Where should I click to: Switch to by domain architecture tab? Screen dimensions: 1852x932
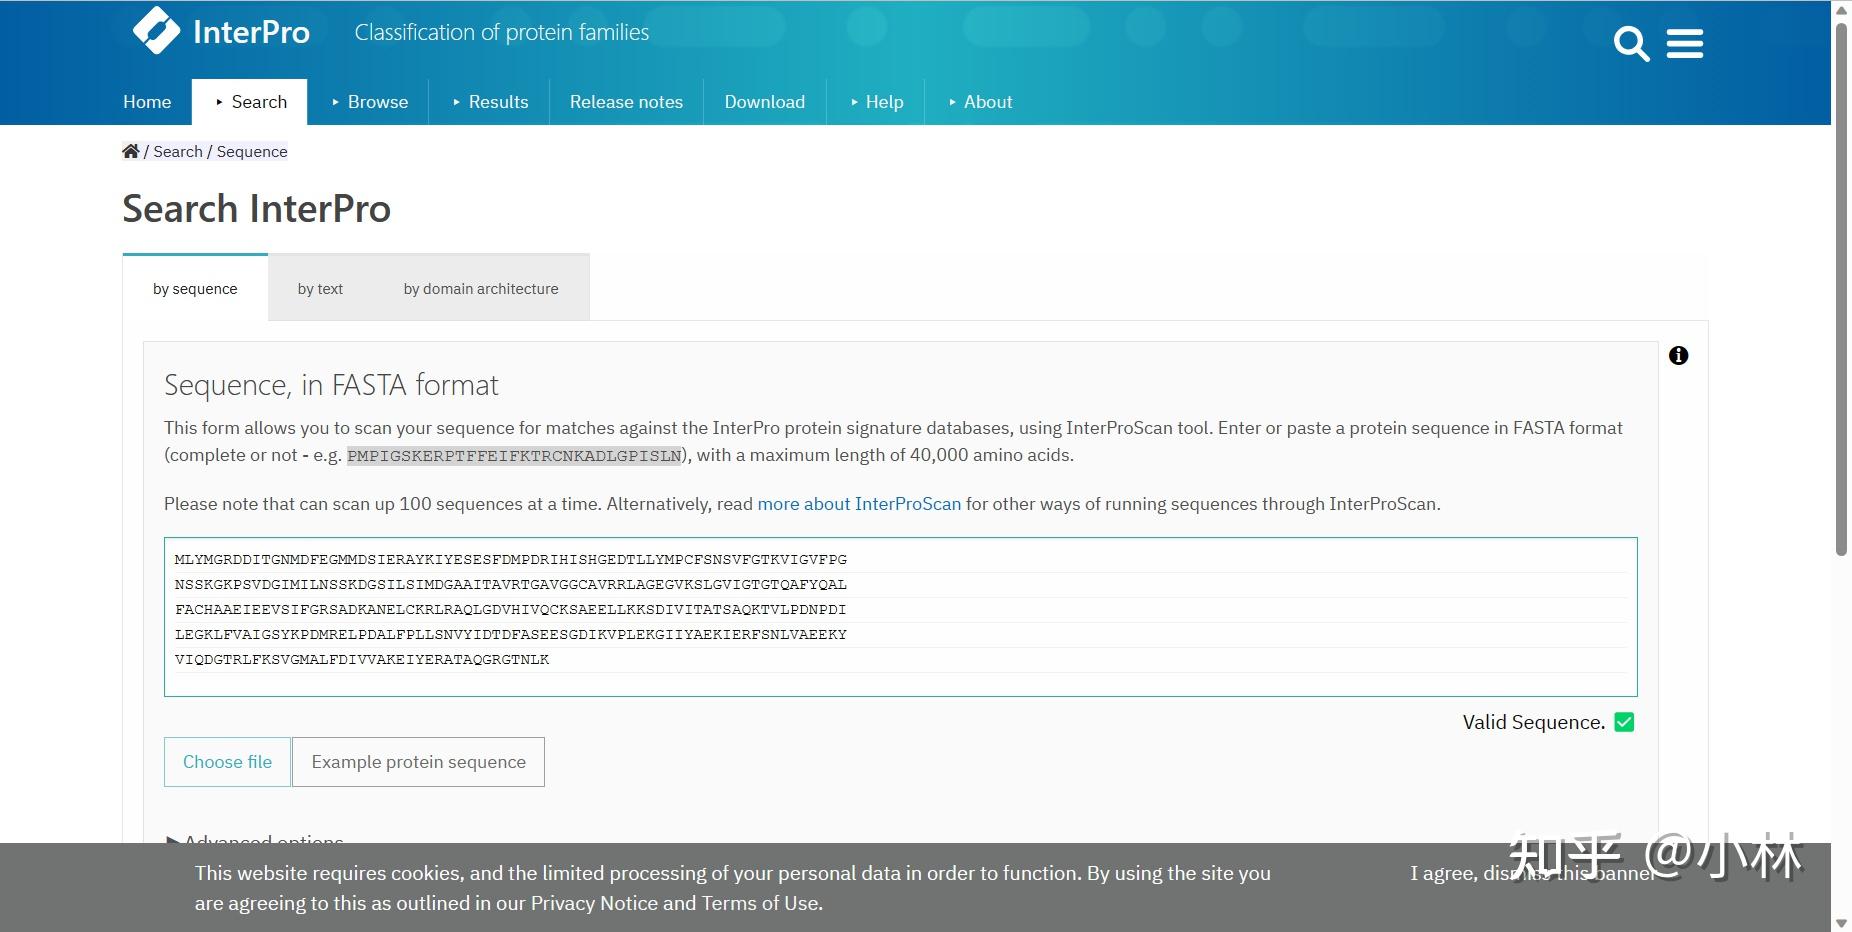481,289
